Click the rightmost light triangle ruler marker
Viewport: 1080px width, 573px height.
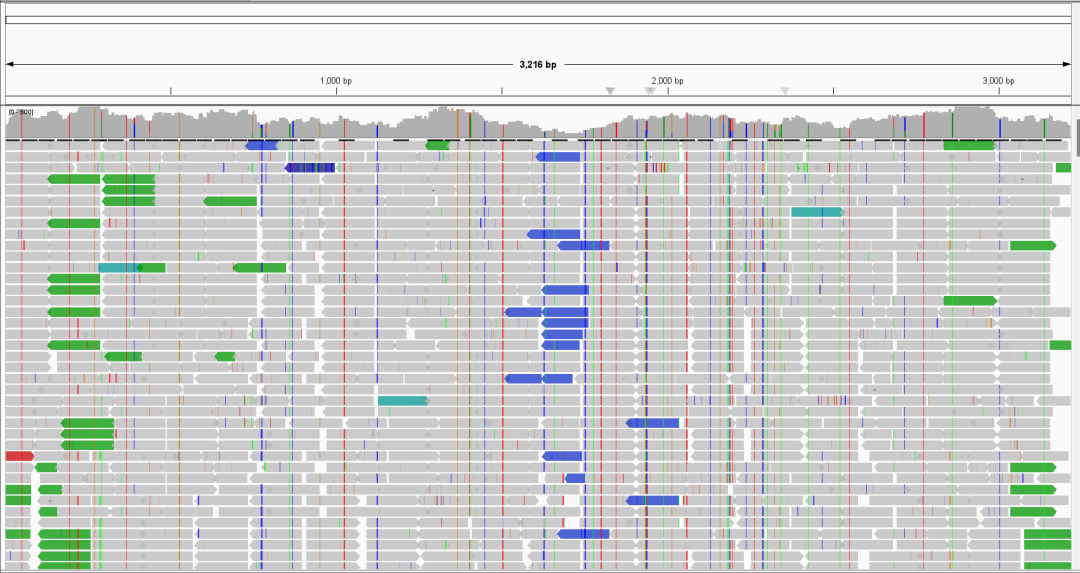785,91
